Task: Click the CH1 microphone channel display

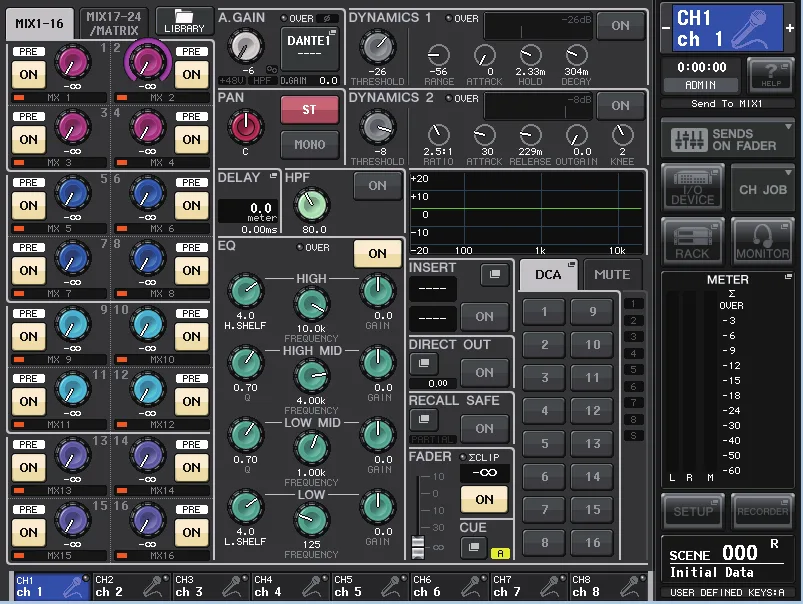Action: (x=727, y=29)
